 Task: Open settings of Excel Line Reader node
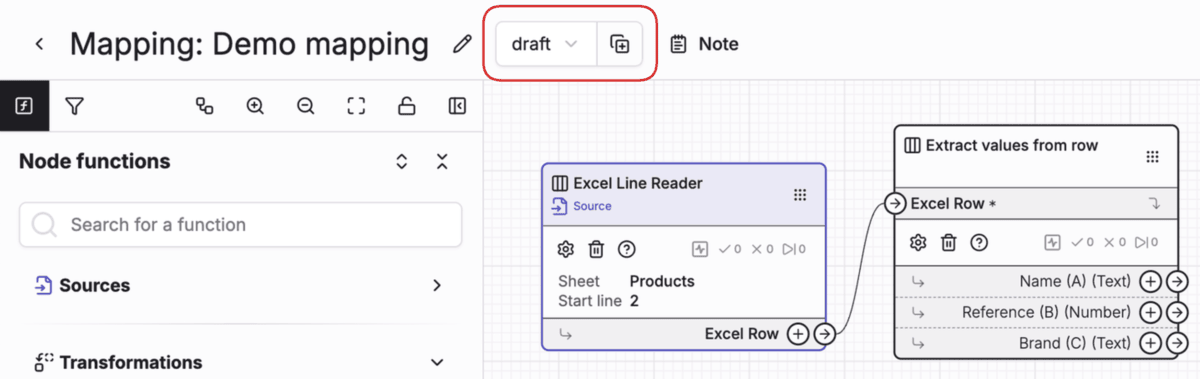point(565,249)
